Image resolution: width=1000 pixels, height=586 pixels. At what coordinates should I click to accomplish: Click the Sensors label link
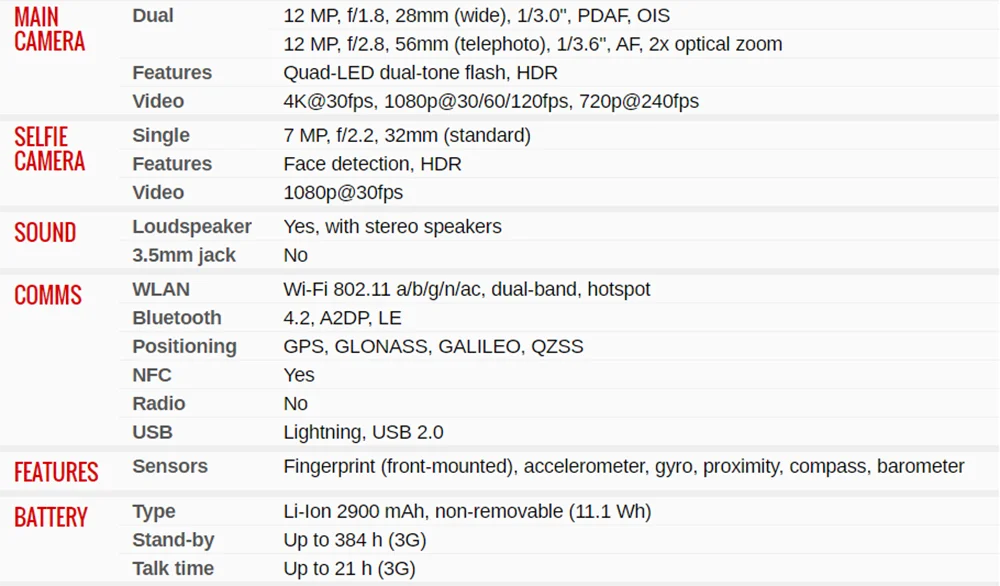(170, 466)
